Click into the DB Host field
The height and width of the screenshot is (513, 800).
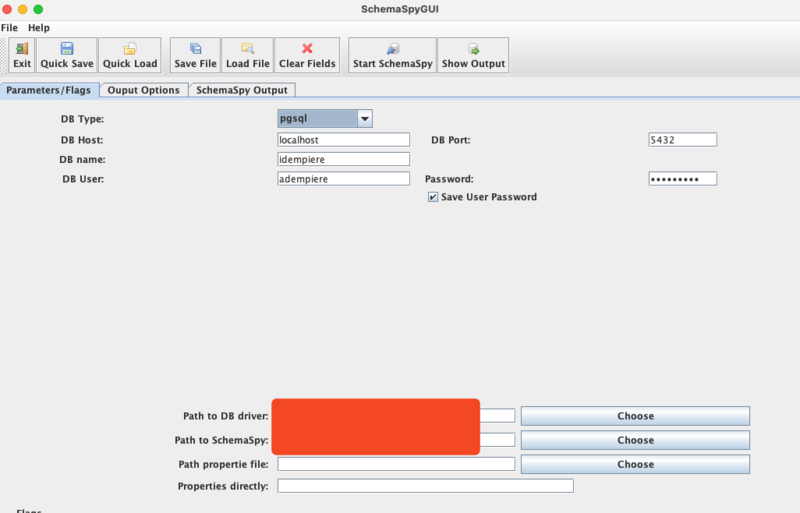click(343, 140)
